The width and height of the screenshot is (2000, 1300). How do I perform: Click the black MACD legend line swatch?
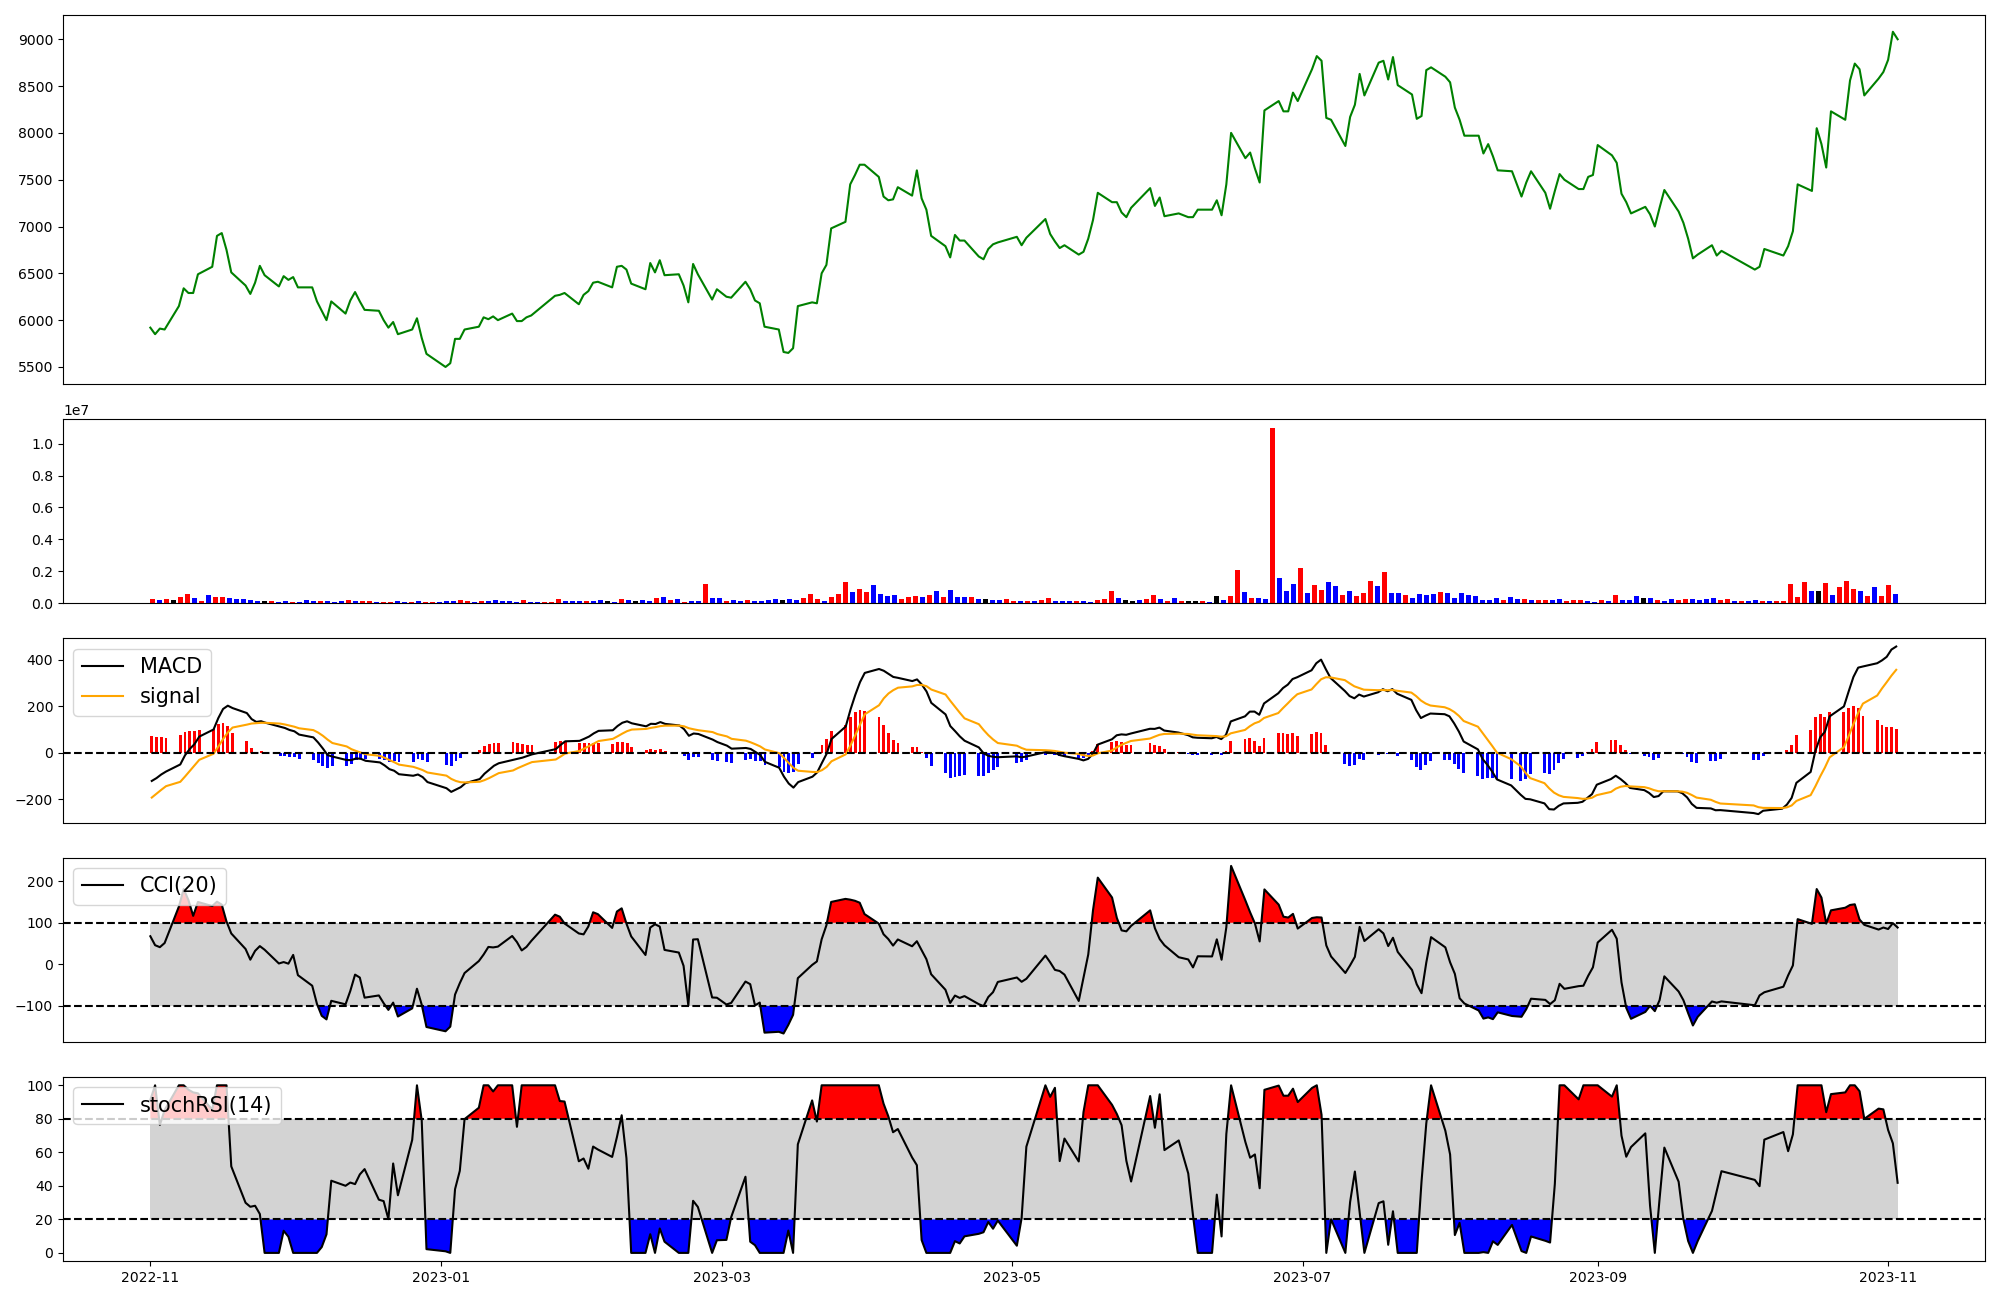[102, 666]
